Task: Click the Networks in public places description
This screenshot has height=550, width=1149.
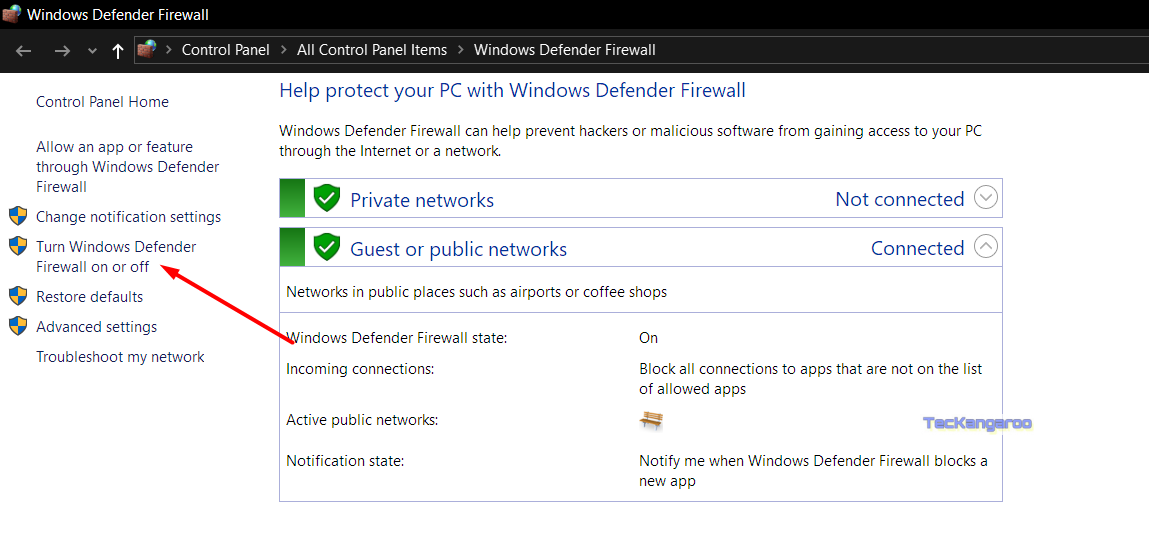Action: pyautogui.click(x=476, y=291)
